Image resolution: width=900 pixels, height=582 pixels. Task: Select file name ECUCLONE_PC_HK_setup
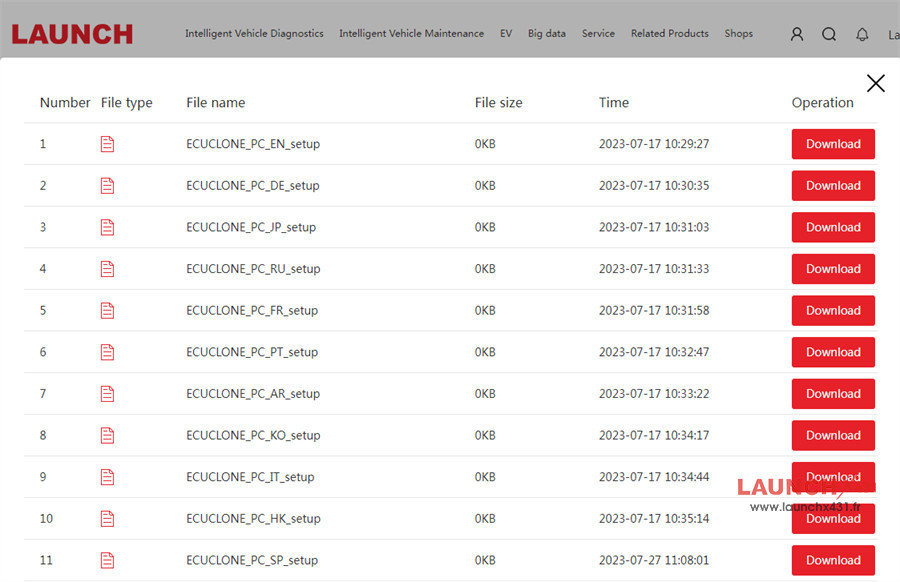[x=253, y=519]
